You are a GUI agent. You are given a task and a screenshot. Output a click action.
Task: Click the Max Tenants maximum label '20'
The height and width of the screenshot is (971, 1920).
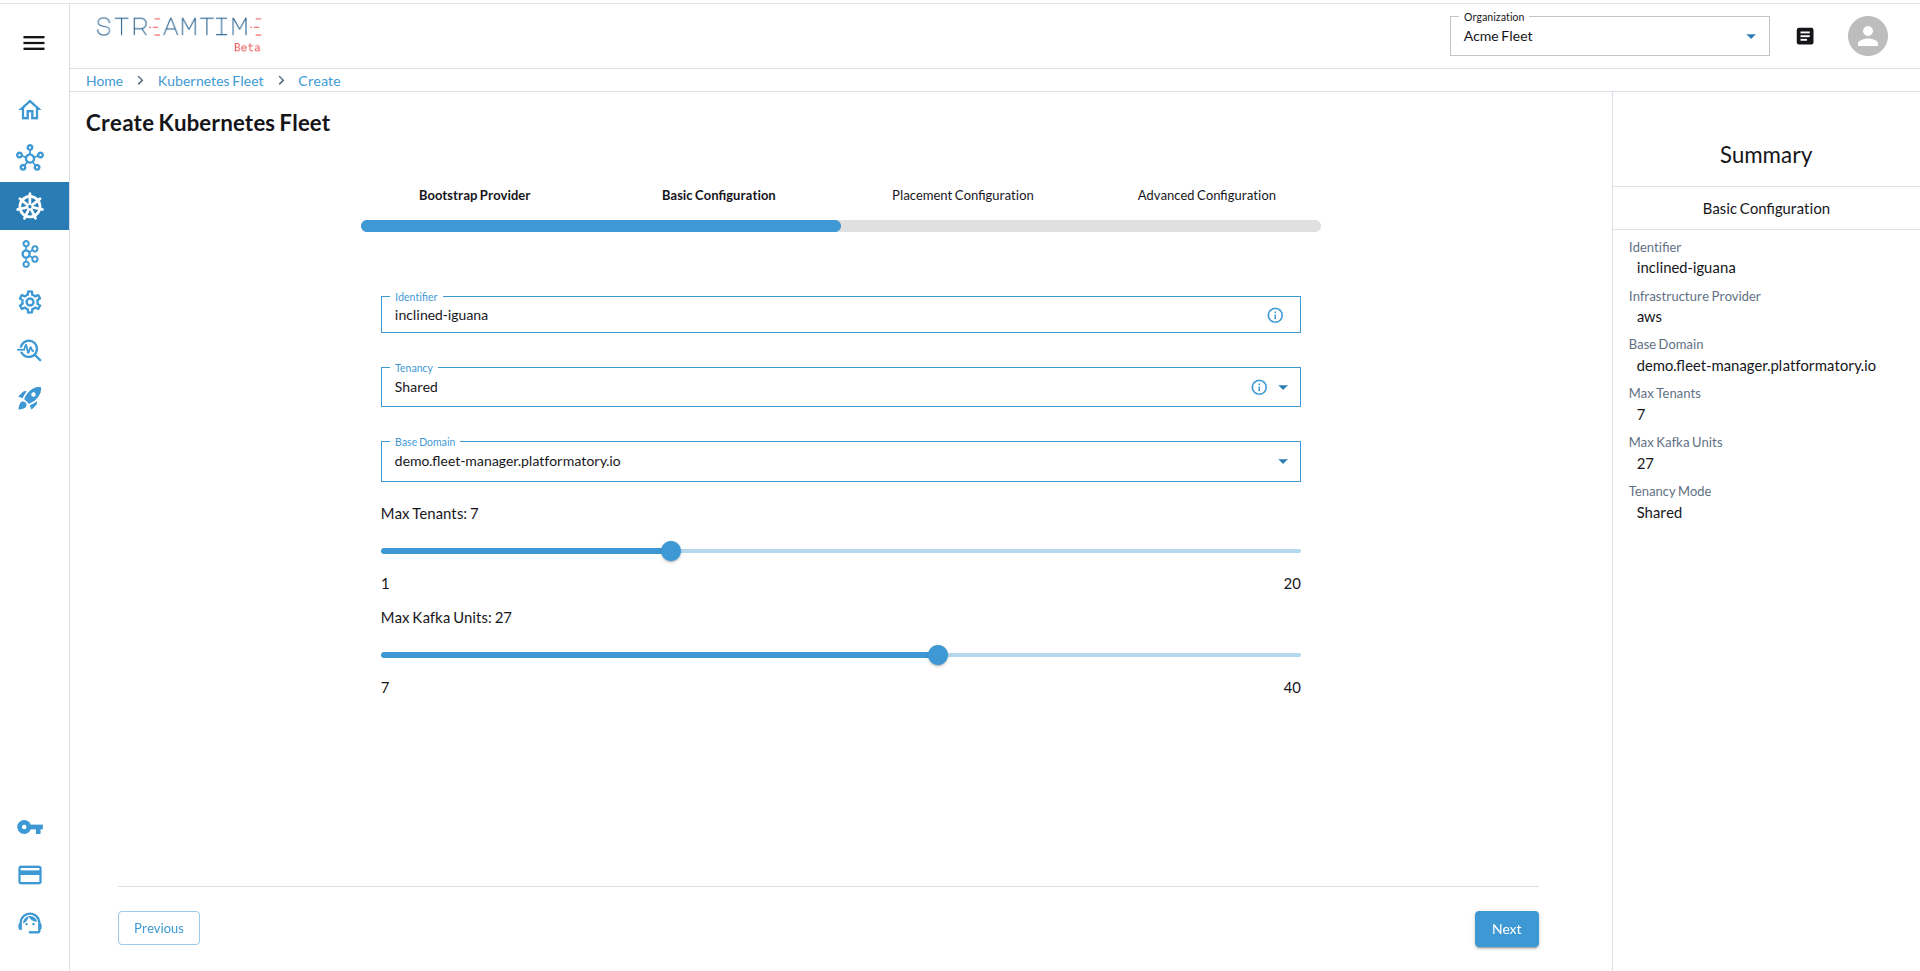(x=1292, y=584)
